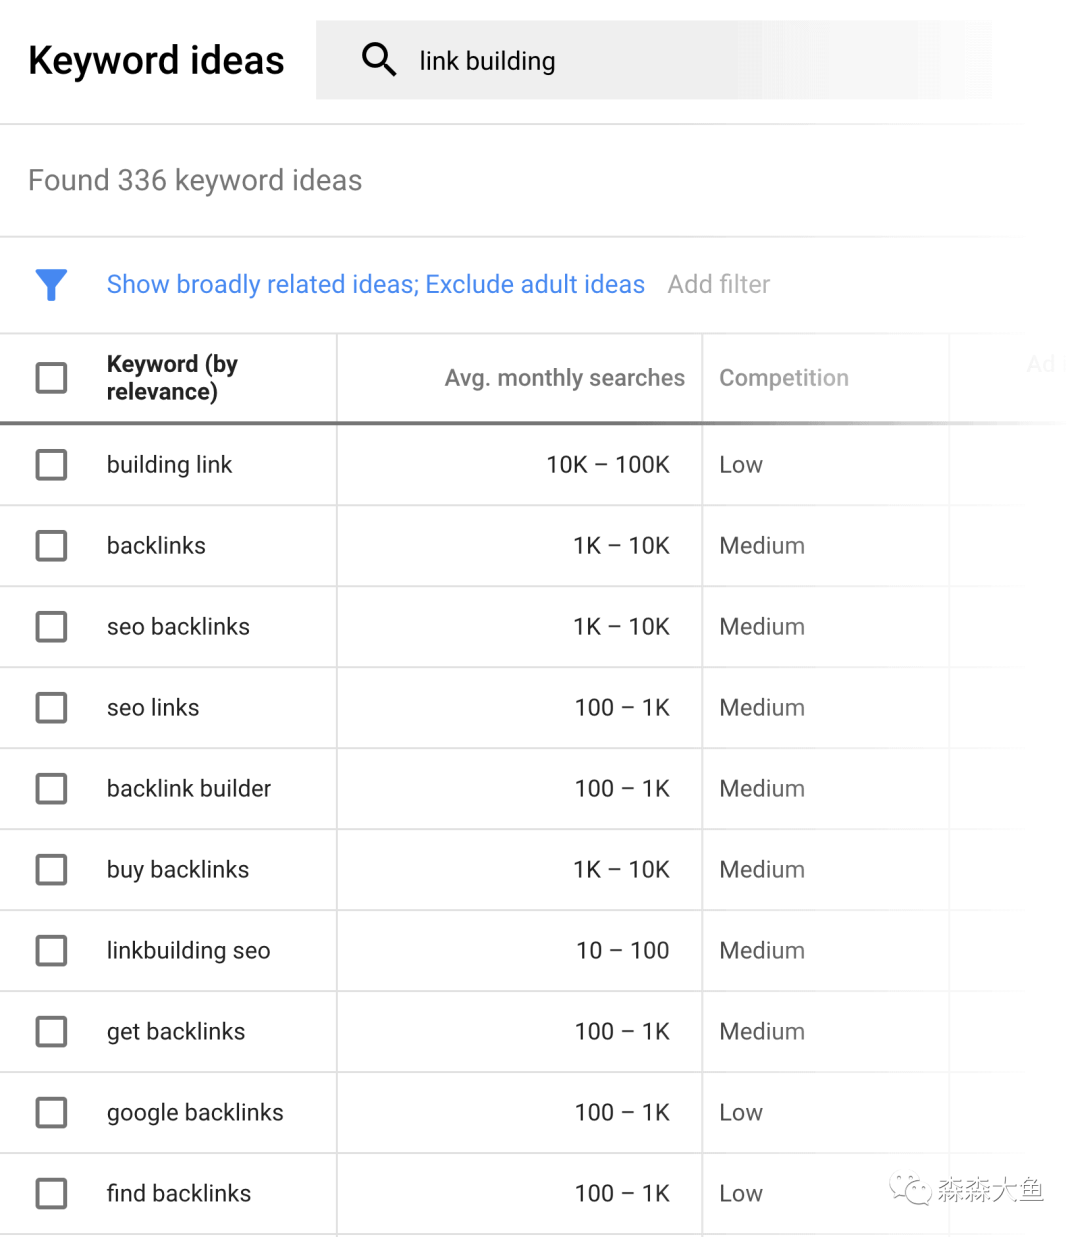Check the linkbuilding seo checkbox
This screenshot has width=1080, height=1237.
(51, 951)
